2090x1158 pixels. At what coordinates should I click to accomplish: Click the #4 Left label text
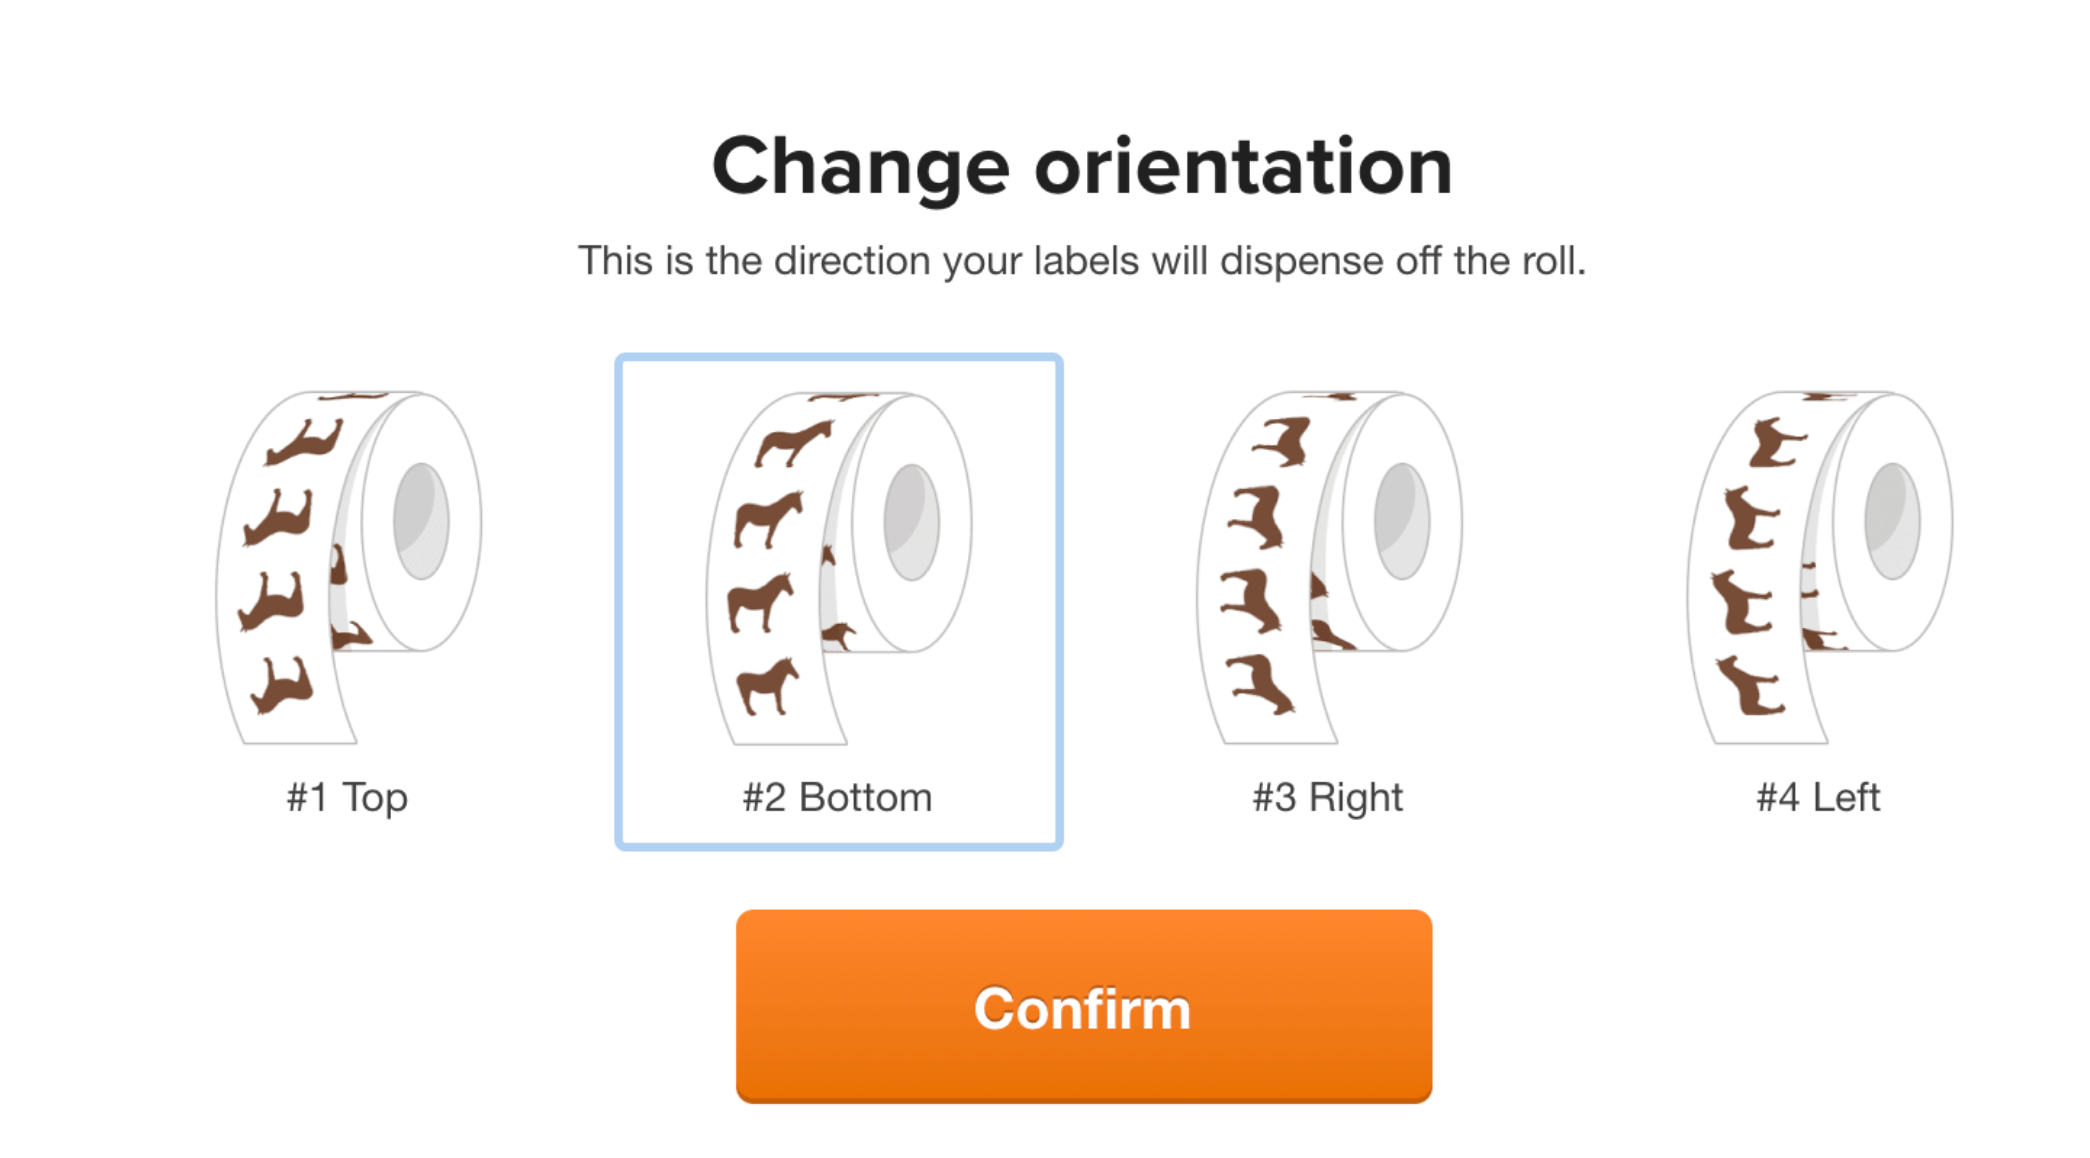[1818, 797]
